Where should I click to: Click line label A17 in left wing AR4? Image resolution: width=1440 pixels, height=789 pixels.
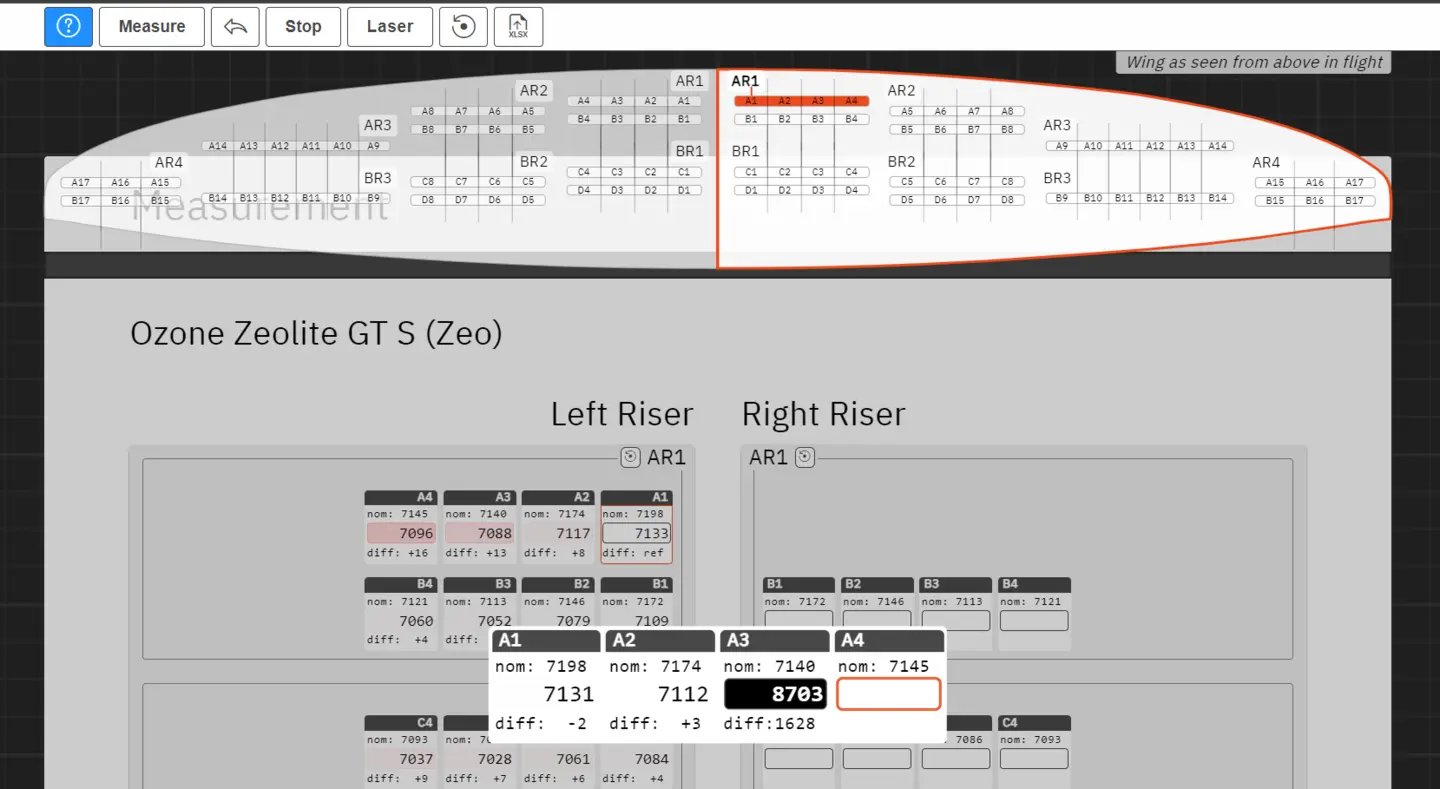(80, 182)
